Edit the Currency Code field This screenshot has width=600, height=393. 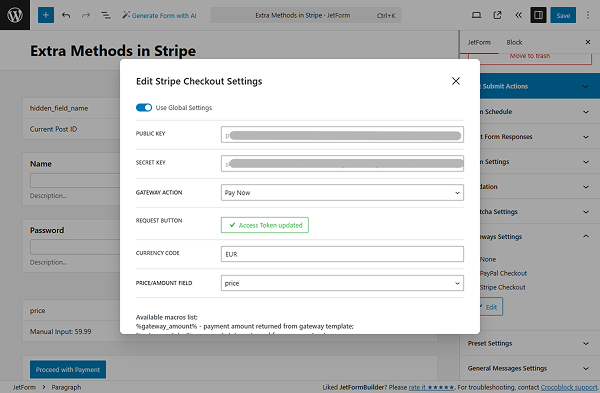click(342, 254)
